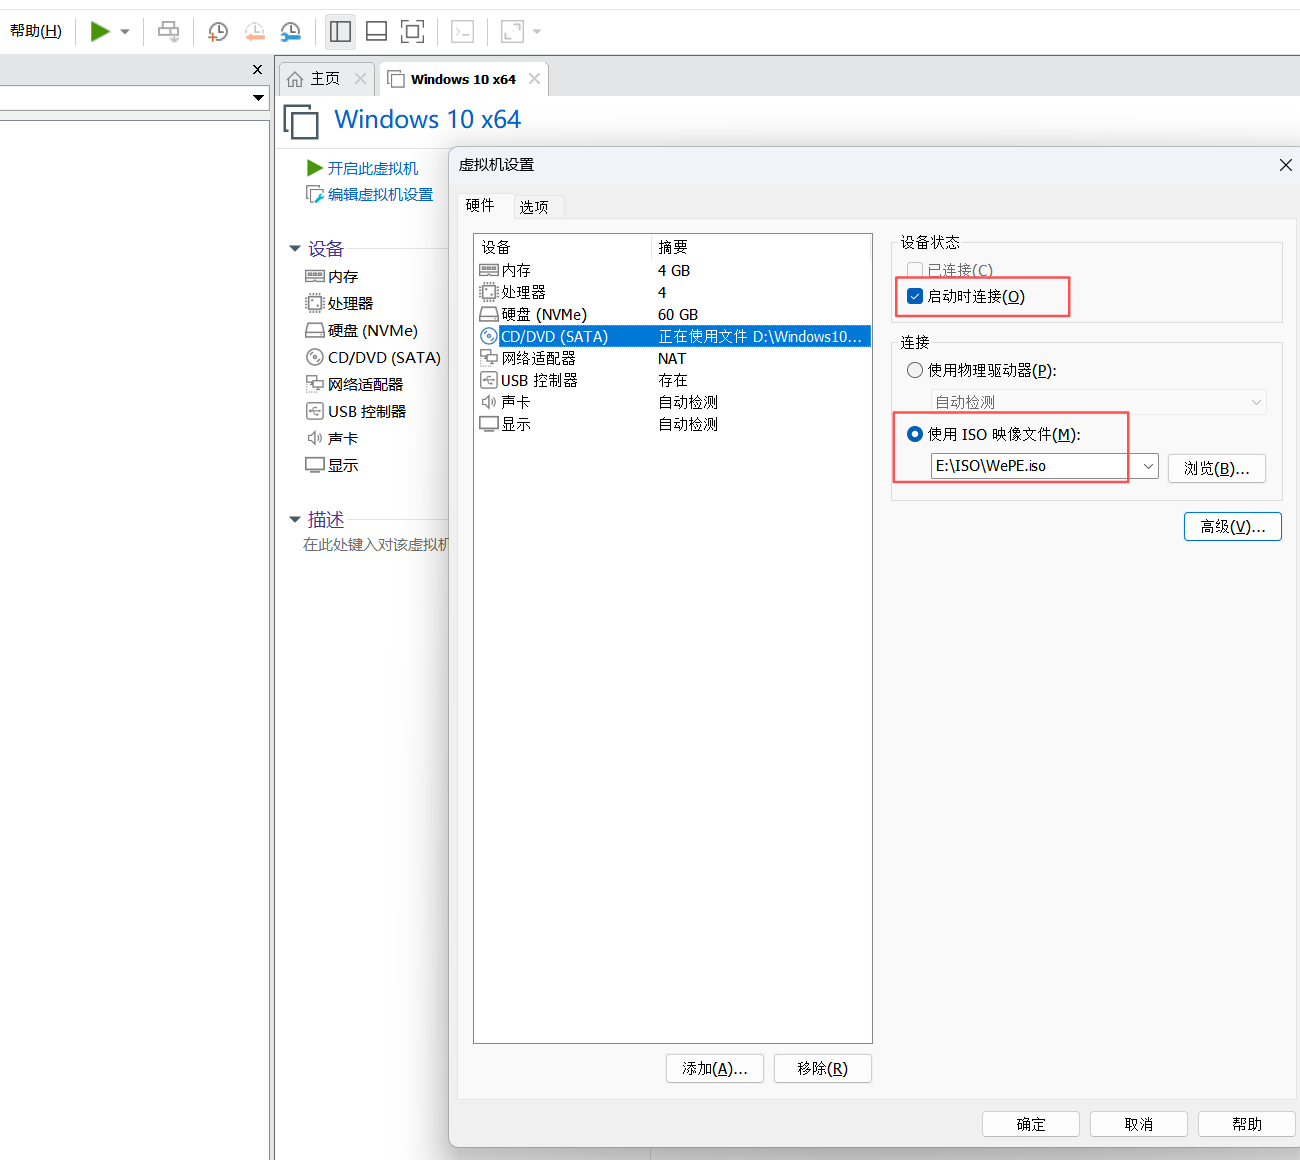
Task: Select the 使用 ISO 映像文件 radio button
Action: (915, 434)
